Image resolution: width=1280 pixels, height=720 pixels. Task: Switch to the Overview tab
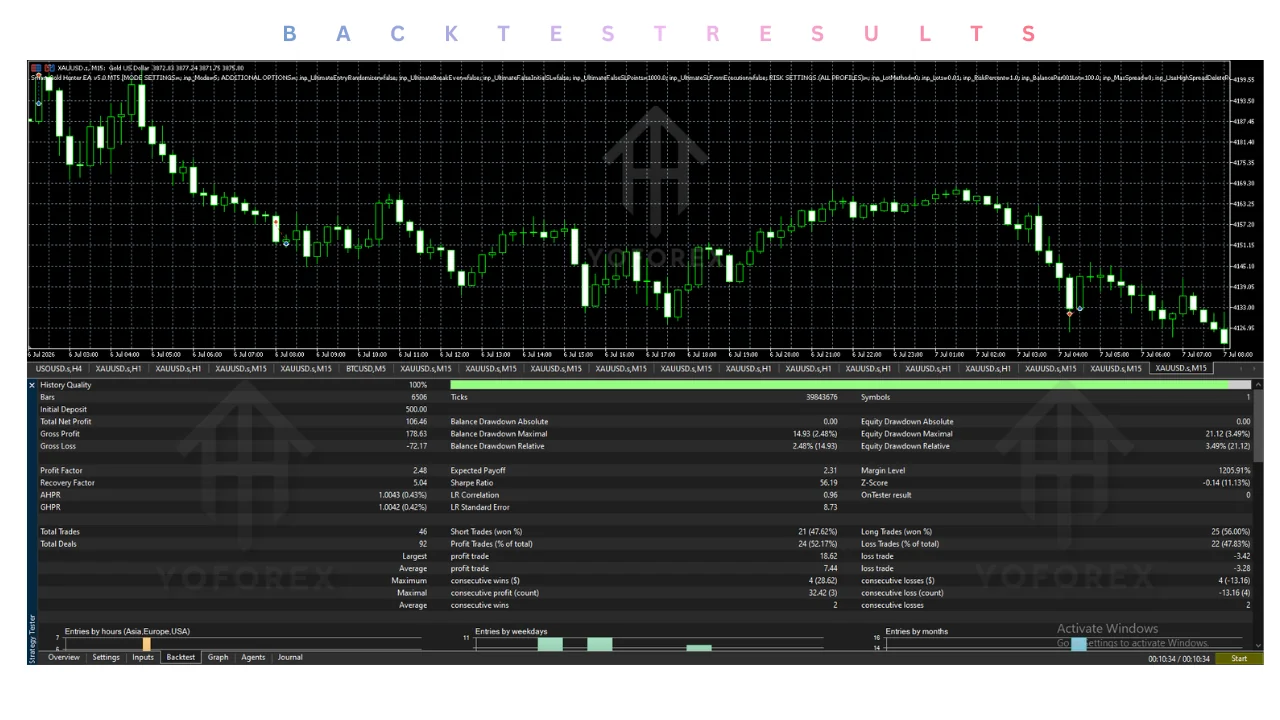click(x=64, y=657)
